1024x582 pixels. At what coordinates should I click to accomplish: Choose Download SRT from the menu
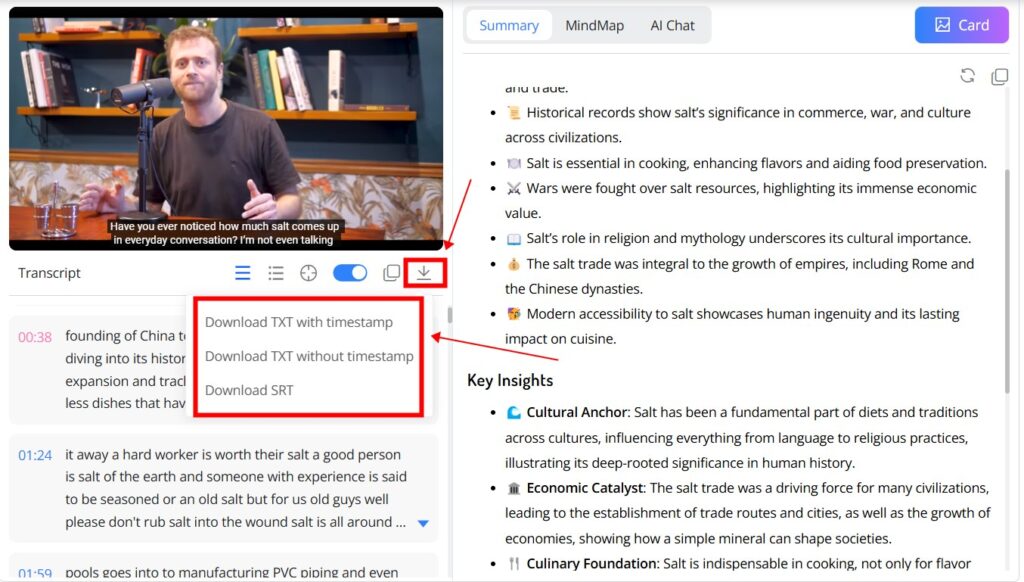[249, 390]
